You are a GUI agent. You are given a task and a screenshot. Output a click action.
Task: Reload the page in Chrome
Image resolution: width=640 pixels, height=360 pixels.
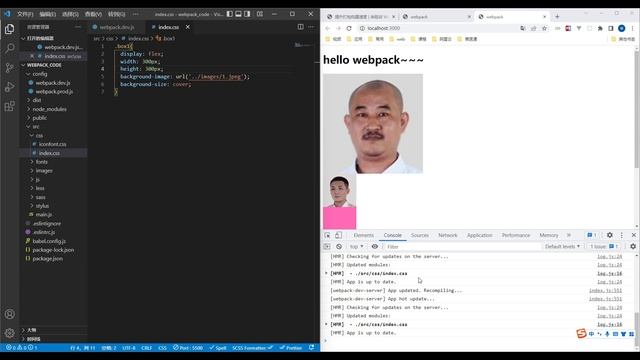tap(349, 28)
